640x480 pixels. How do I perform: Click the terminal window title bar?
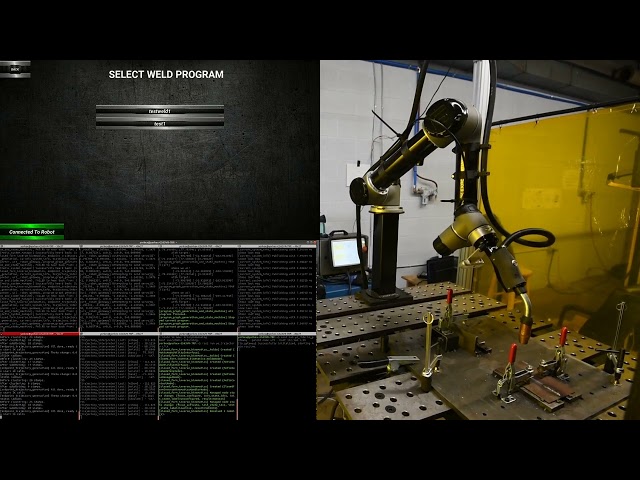[x=158, y=242]
